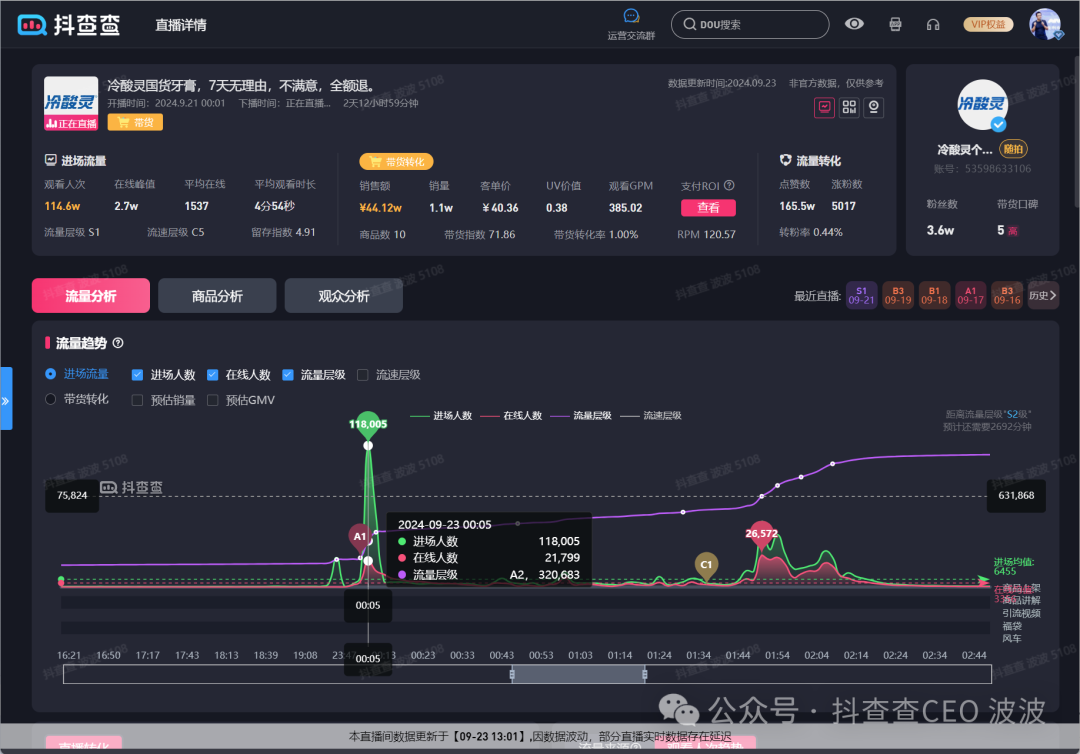Select the 带货转化 radio button
The height and width of the screenshot is (754, 1080).
[x=50, y=399]
